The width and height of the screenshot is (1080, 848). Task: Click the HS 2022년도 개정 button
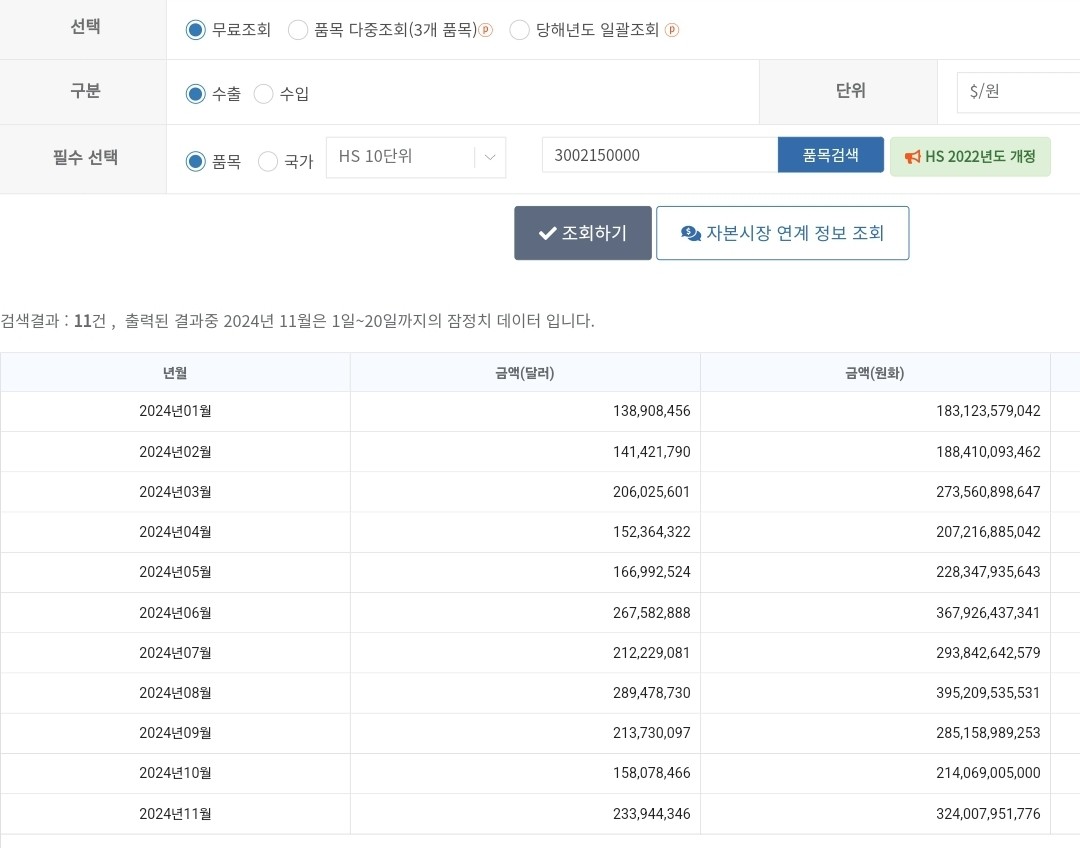pyautogui.click(x=970, y=157)
